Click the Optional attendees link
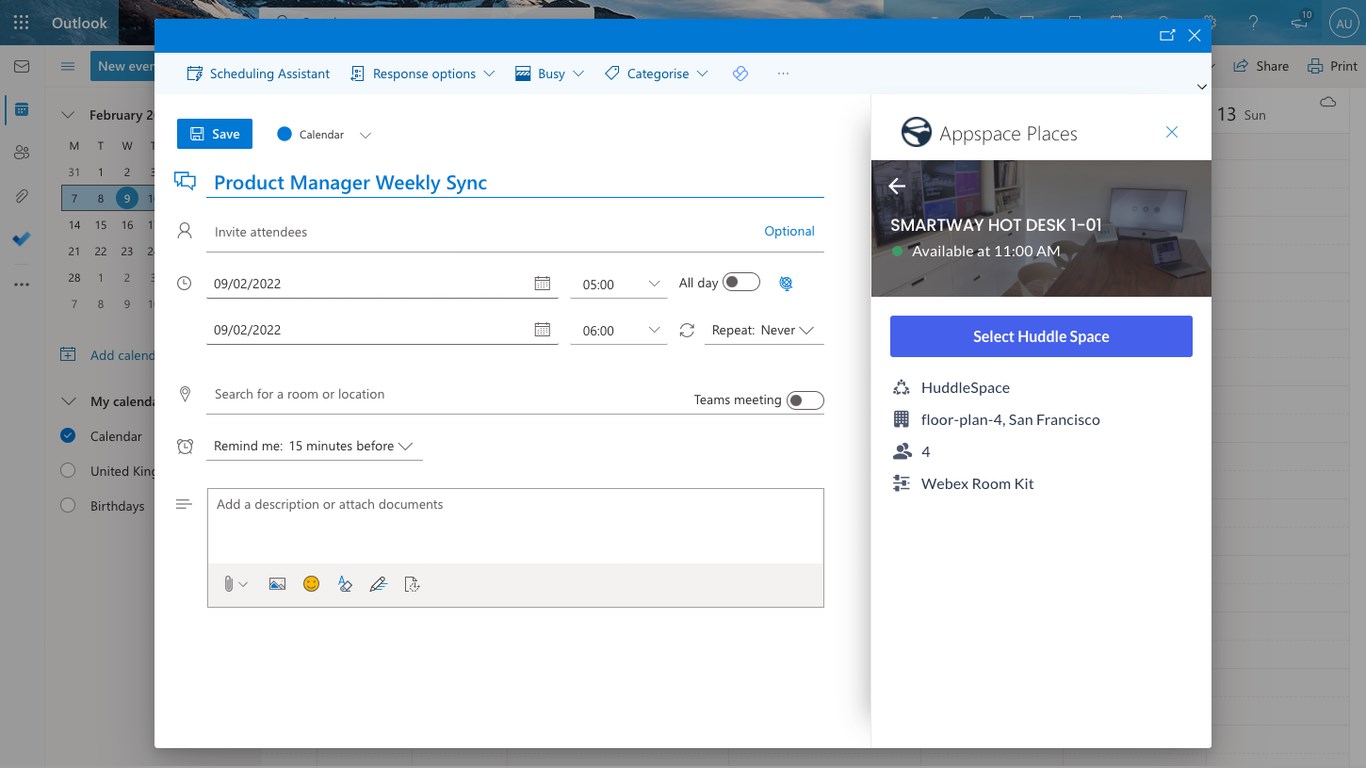 tap(789, 231)
